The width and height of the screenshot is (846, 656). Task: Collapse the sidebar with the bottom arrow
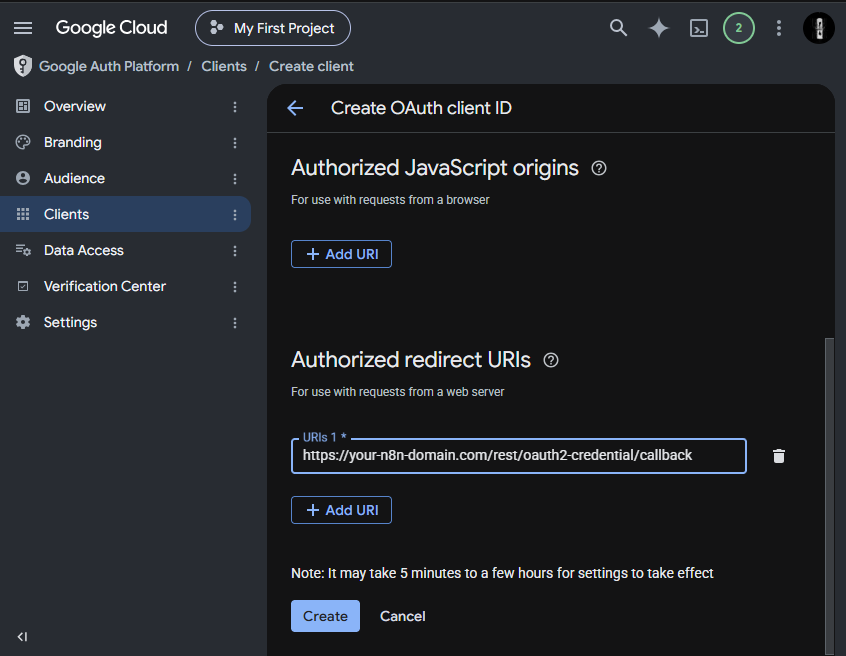pos(22,637)
